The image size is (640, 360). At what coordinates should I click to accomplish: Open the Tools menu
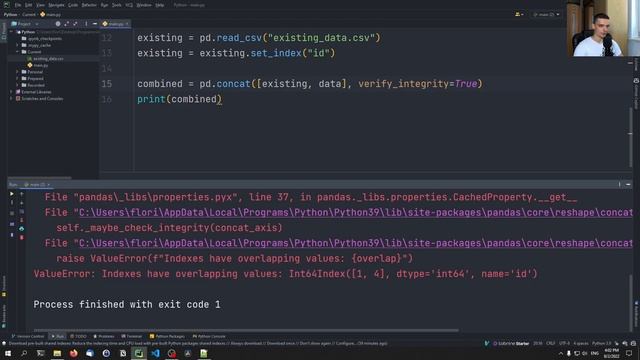tap(117, 5)
